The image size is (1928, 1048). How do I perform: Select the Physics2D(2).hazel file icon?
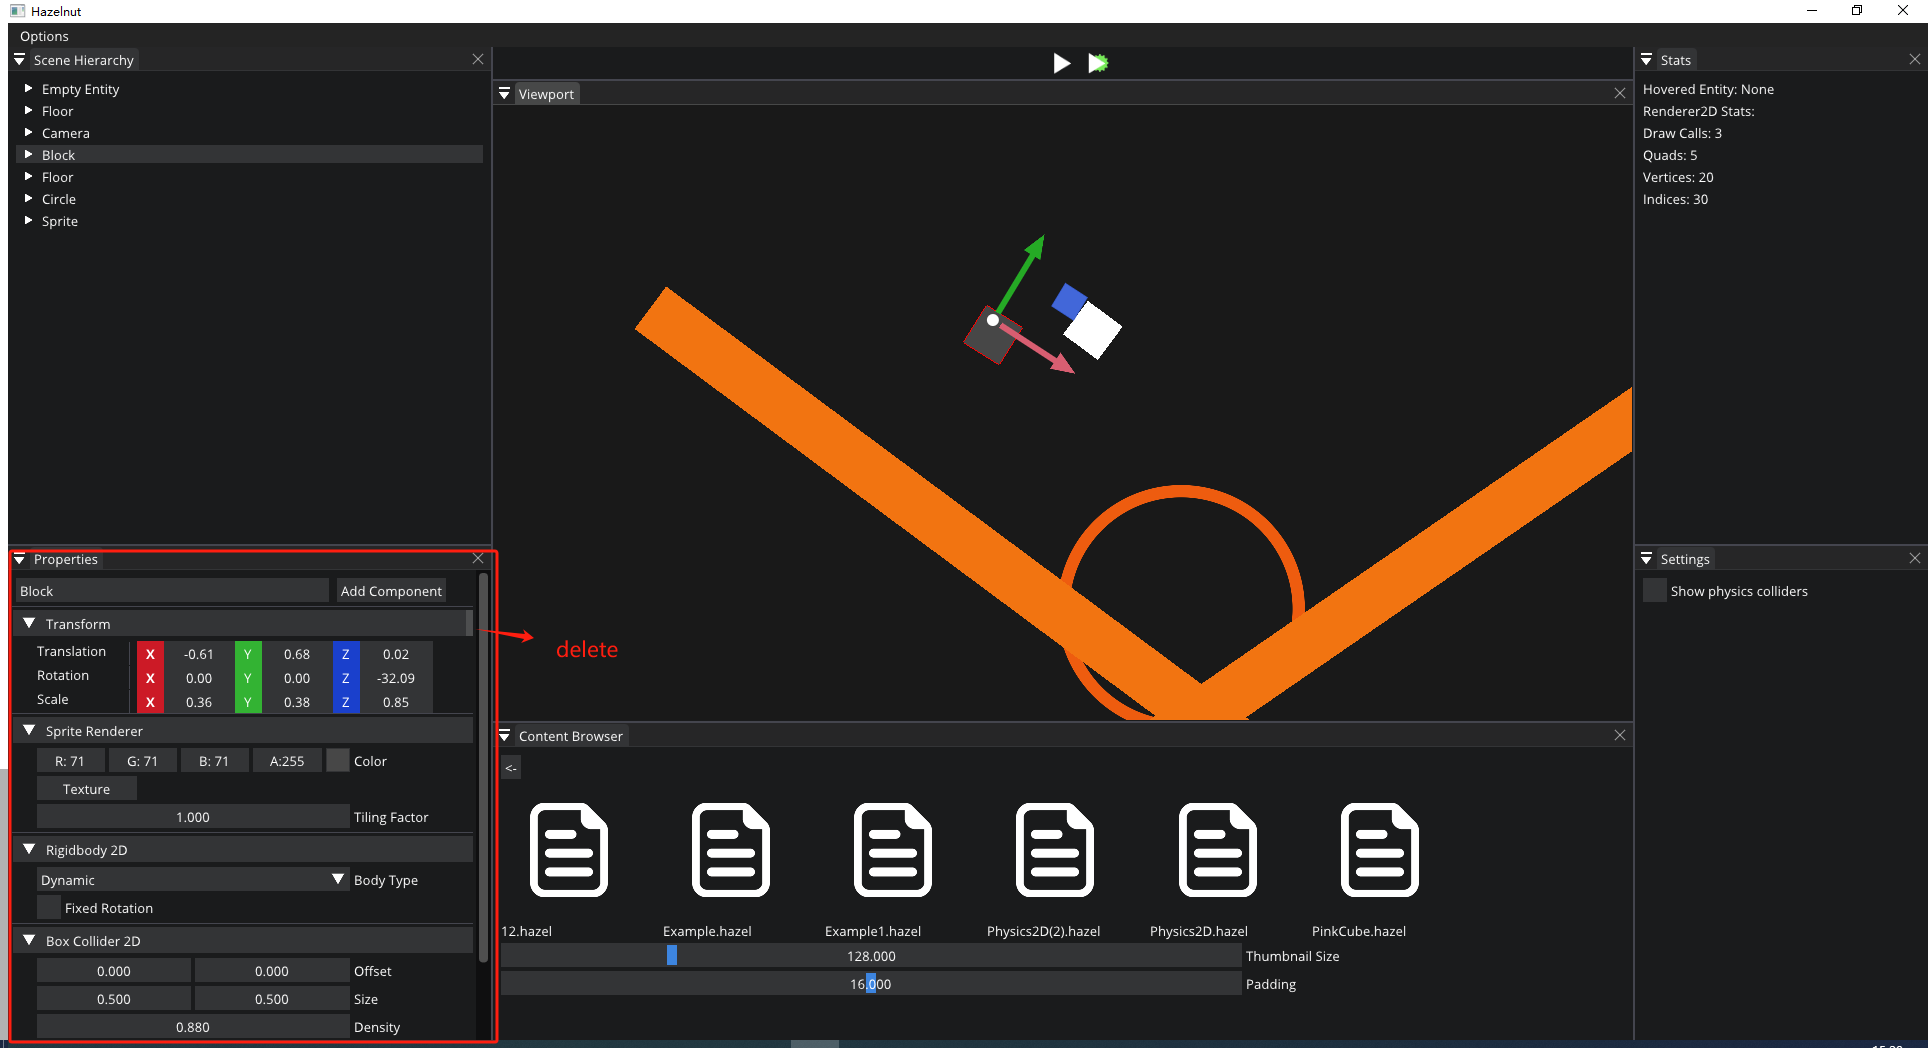[1055, 850]
